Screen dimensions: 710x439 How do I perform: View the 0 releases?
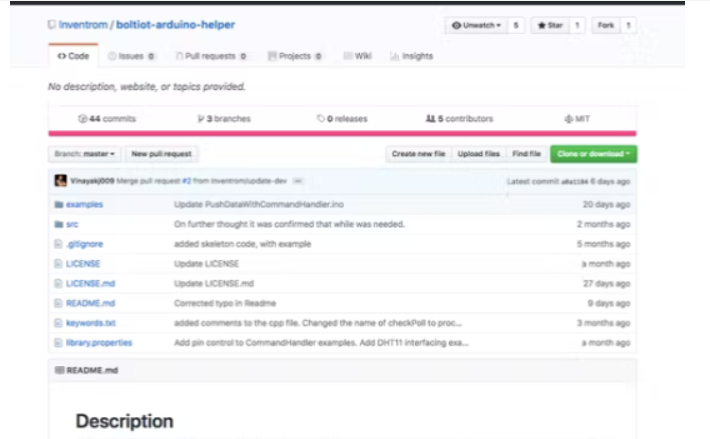click(342, 119)
